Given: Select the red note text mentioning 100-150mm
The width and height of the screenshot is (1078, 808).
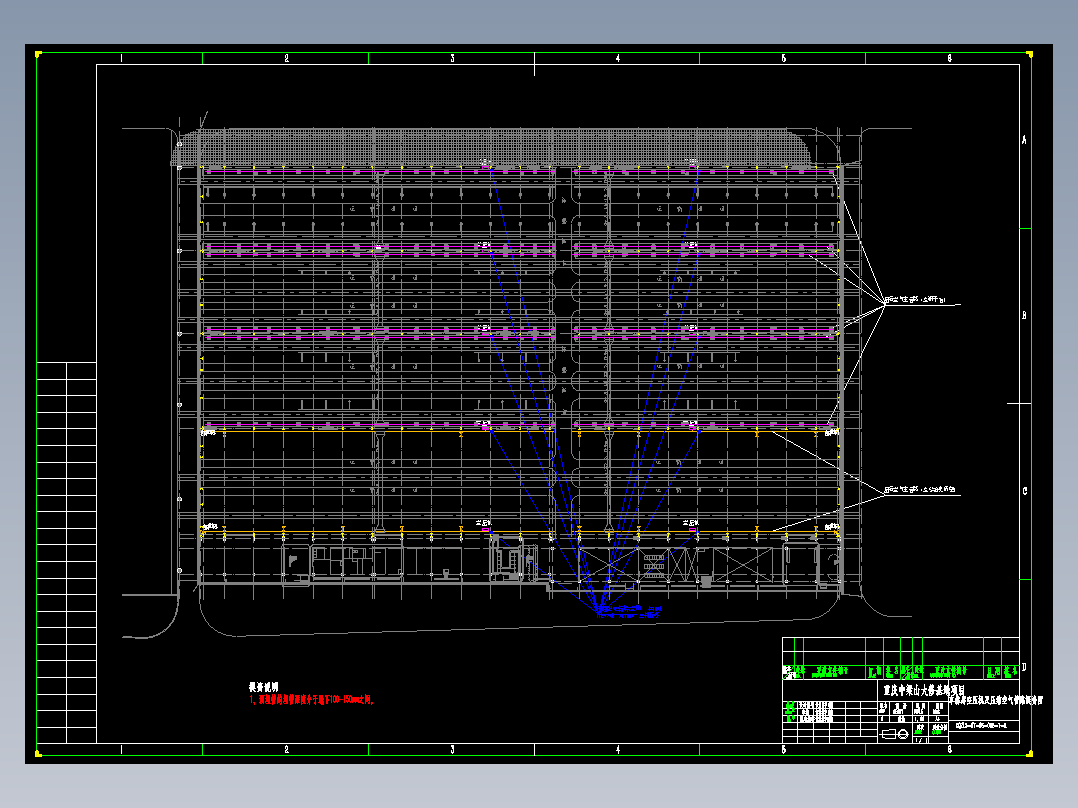Looking at the screenshot, I should (x=311, y=700).
